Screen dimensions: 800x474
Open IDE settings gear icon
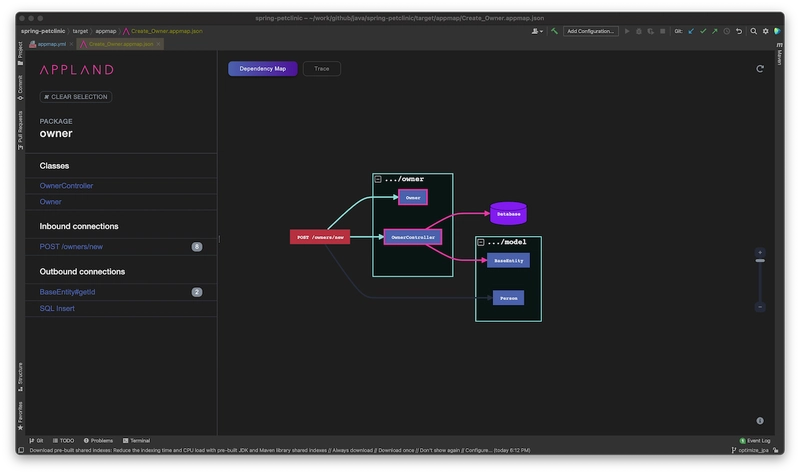(x=764, y=31)
